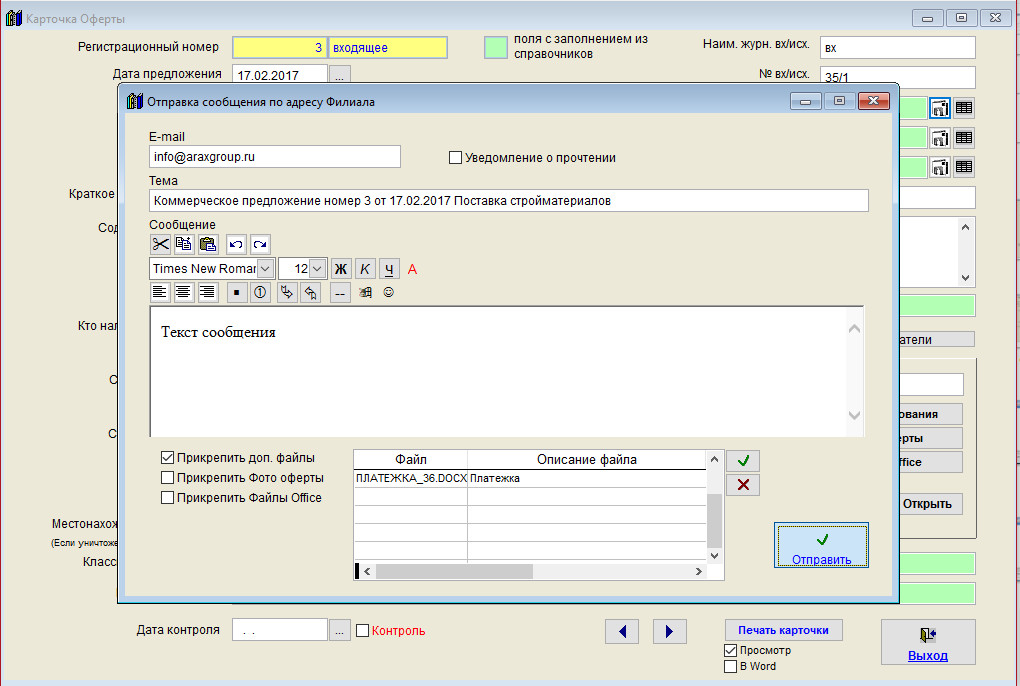
Task: Insert a smiley emoticon
Action: (388, 293)
